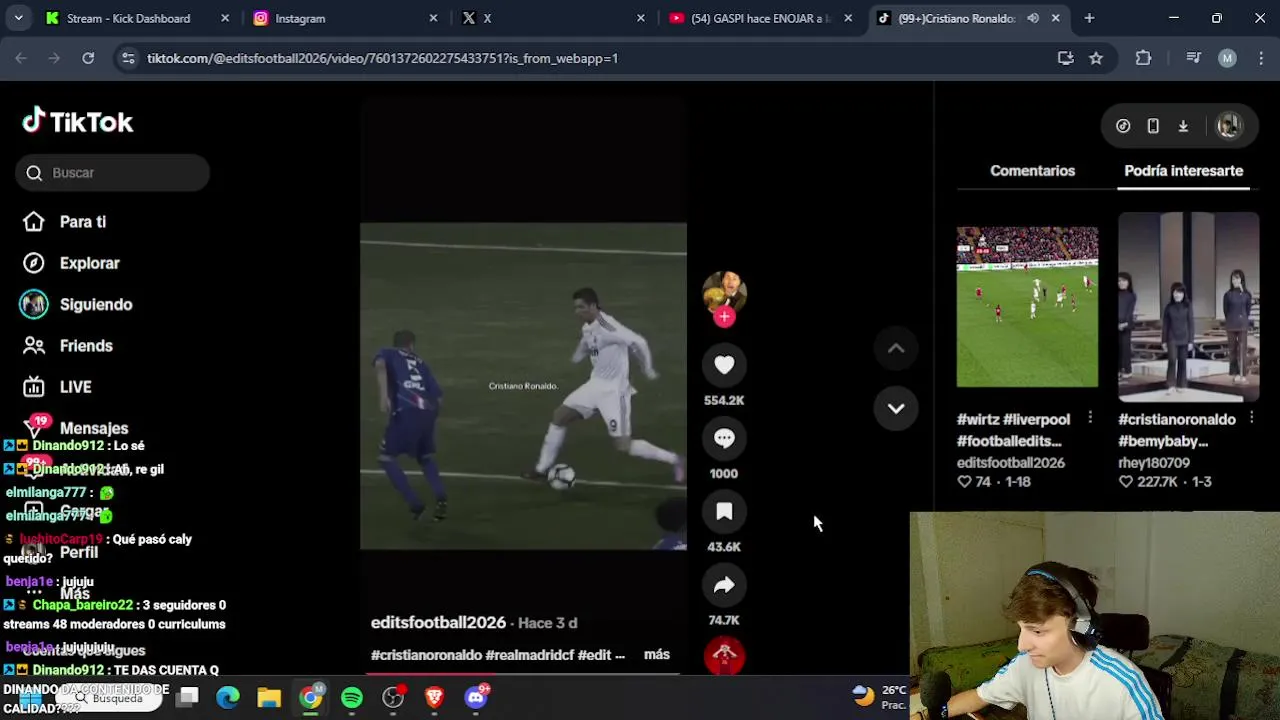Open the tab search dropdown arrow
Screen dimensions: 1280x720
(x=18, y=18)
